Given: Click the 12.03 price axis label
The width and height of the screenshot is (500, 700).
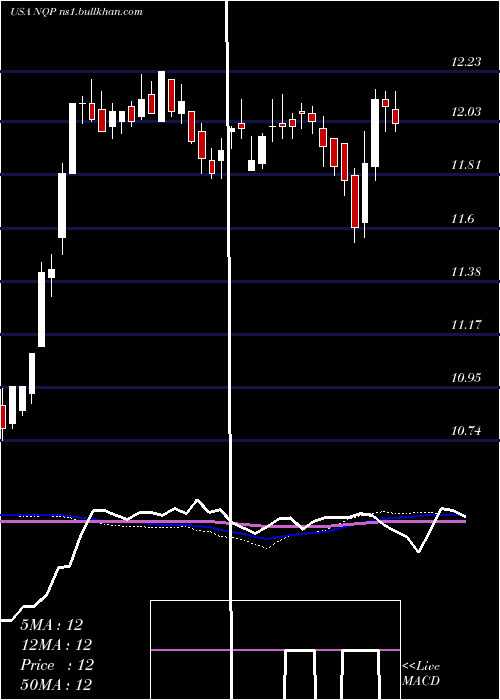Looking at the screenshot, I should pos(466,112).
